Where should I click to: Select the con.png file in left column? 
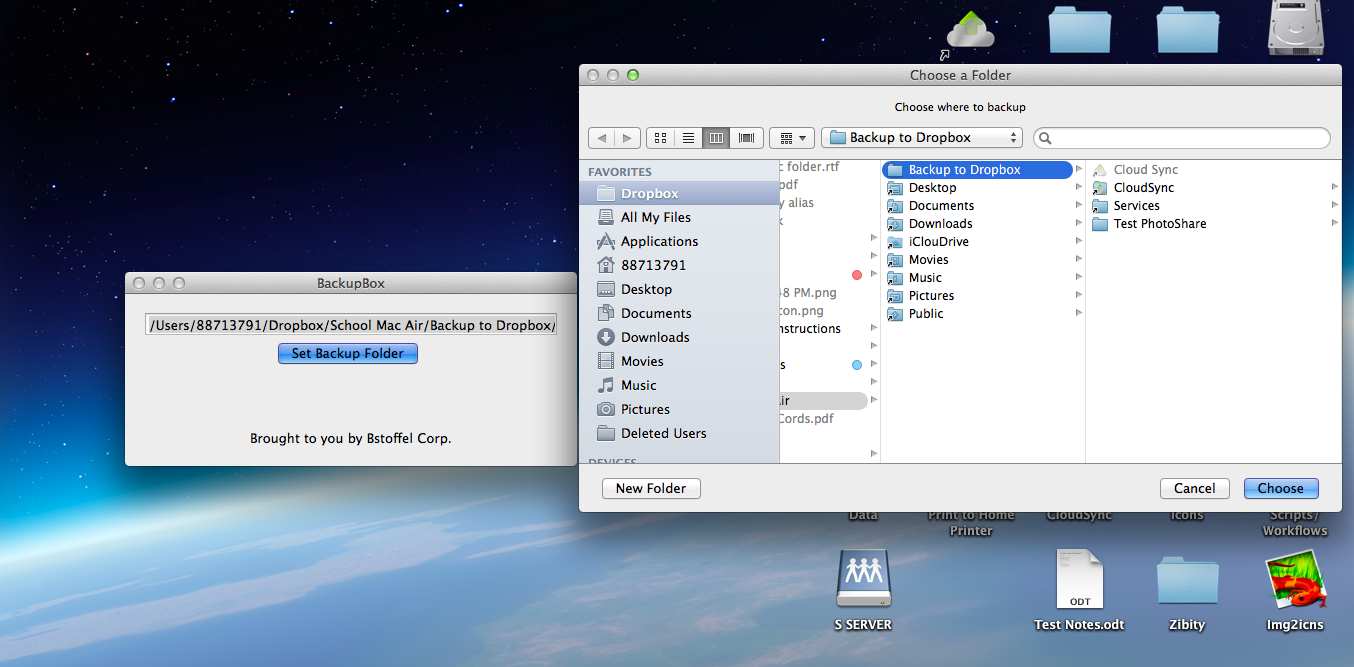(x=801, y=311)
